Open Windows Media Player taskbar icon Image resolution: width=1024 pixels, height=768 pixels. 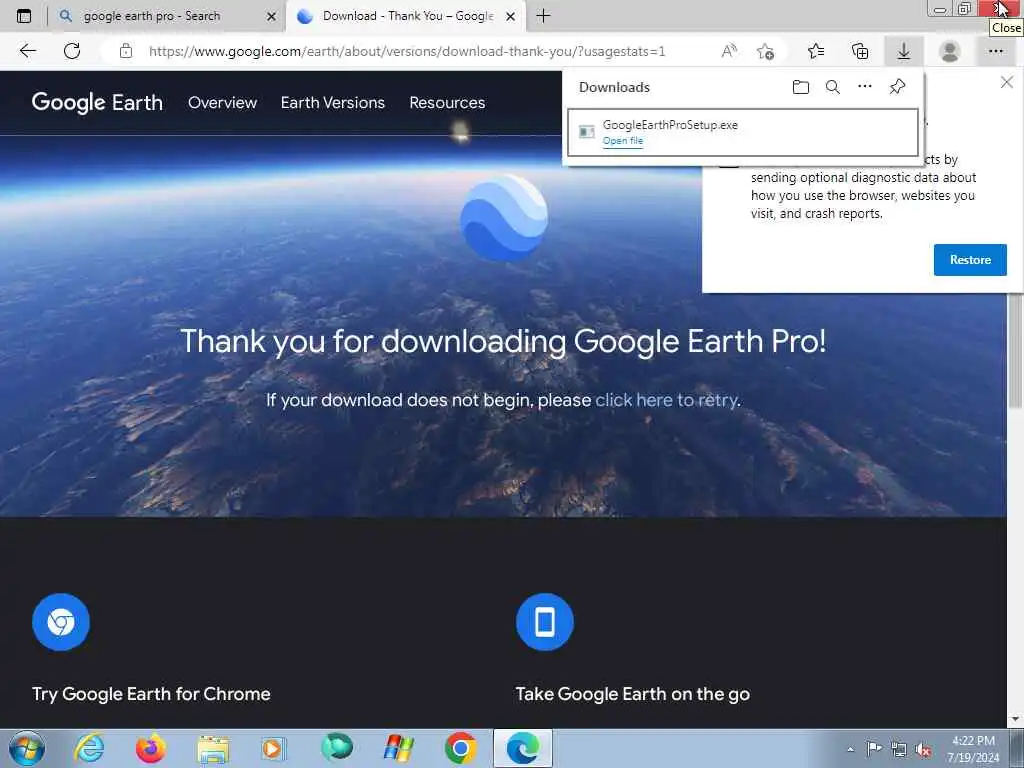(x=273, y=748)
